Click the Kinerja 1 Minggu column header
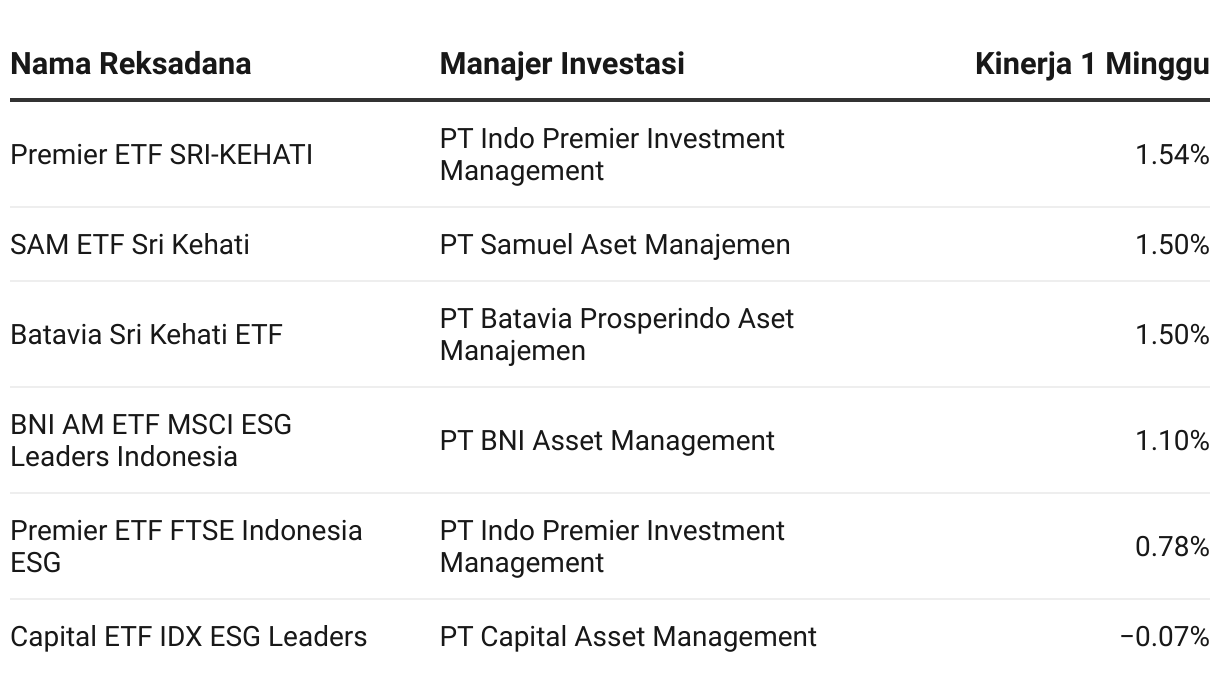This screenshot has height=682, width=1220. [x=1092, y=64]
